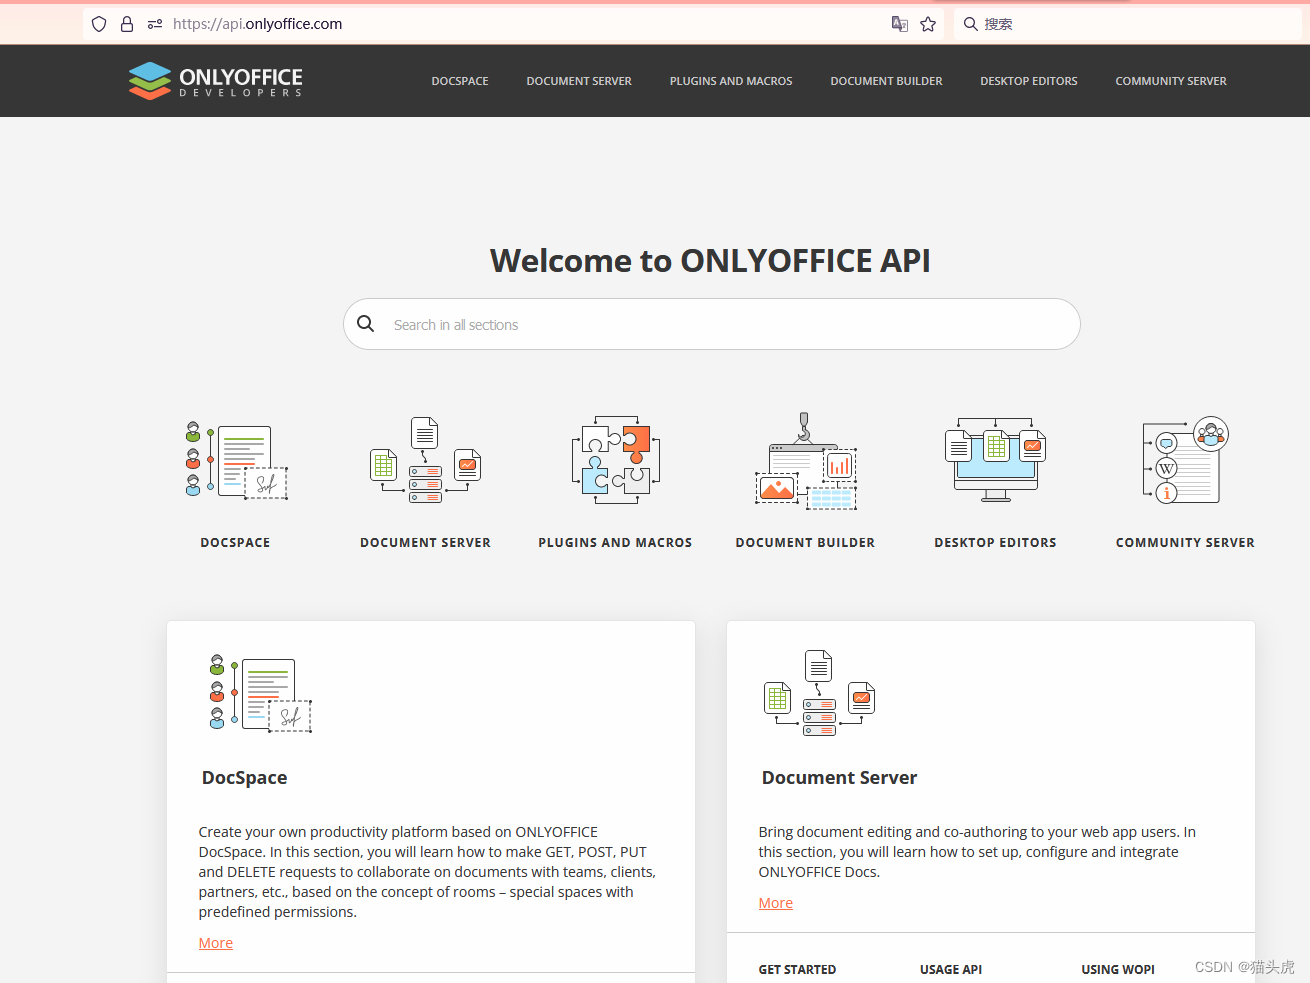Click the ONLYOFFICE Developers logo
The width and height of the screenshot is (1310, 983).
coord(215,81)
